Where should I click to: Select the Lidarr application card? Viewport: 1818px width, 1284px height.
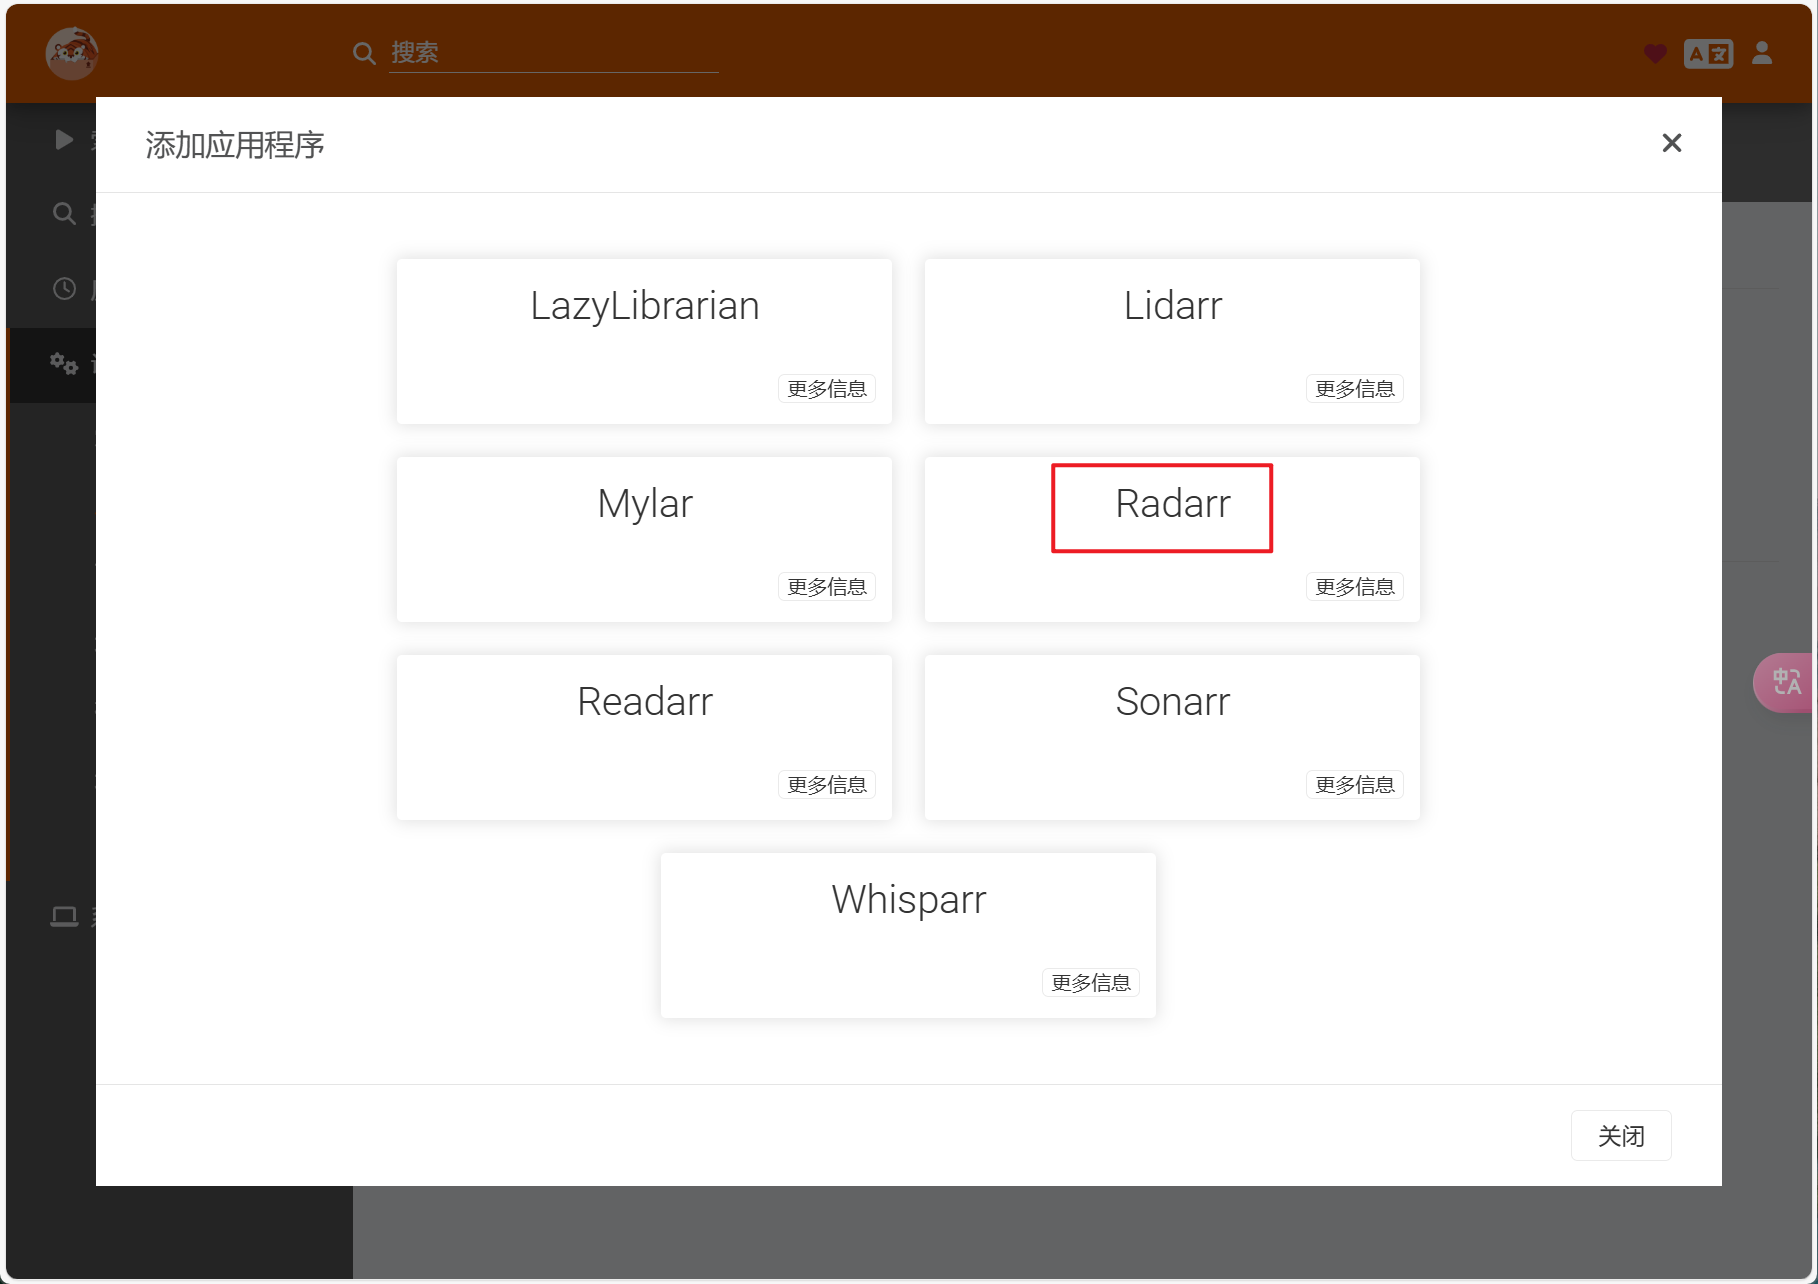point(1172,341)
